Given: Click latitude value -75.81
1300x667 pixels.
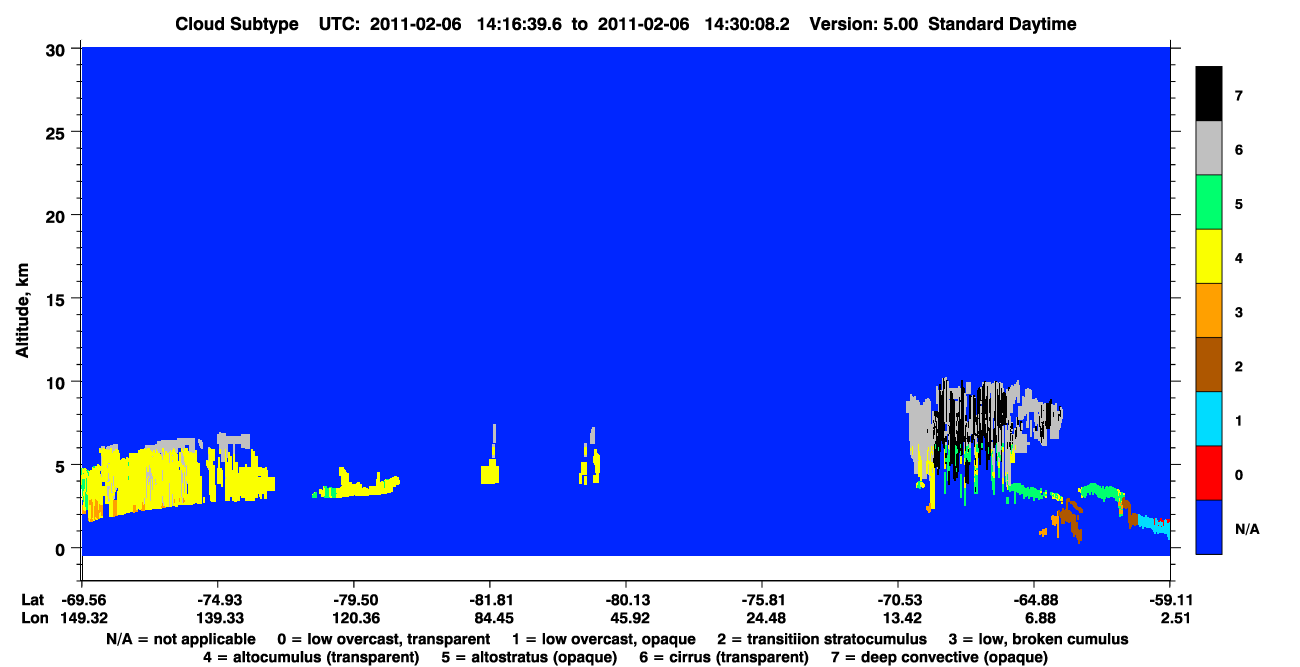Looking at the screenshot, I should coord(762,600).
